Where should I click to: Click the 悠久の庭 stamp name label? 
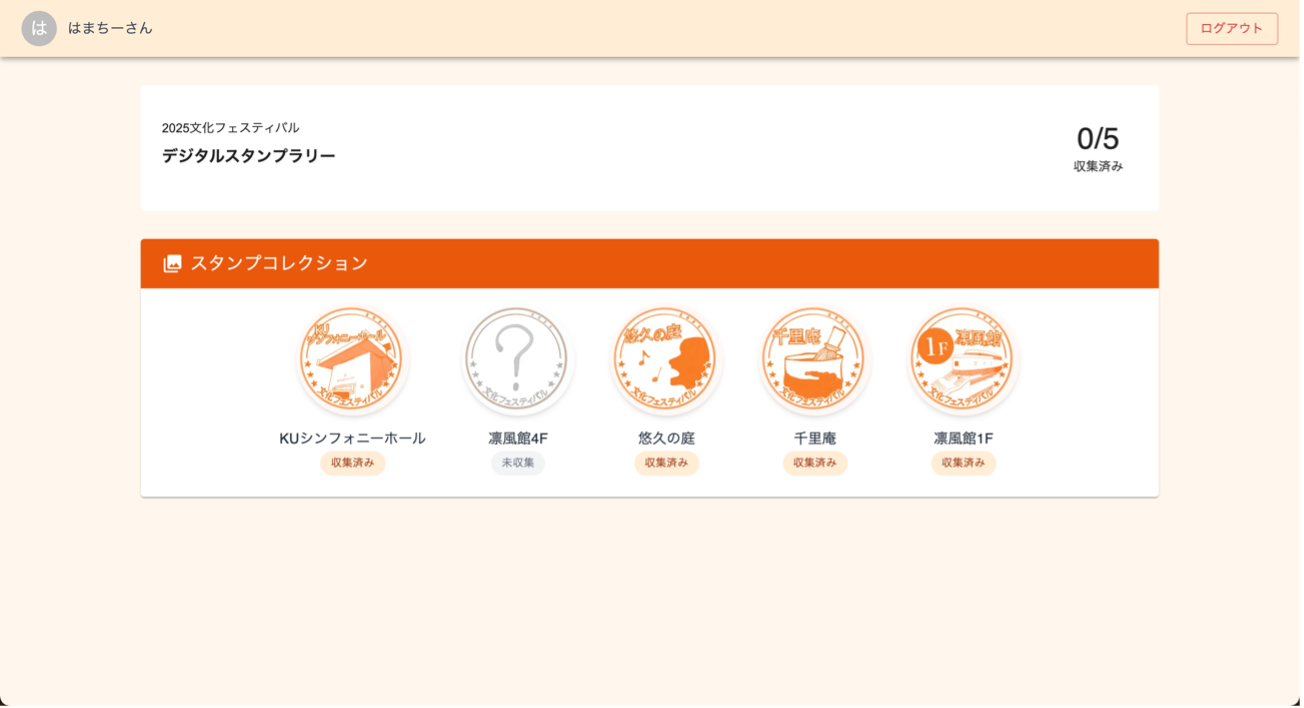[x=665, y=437]
